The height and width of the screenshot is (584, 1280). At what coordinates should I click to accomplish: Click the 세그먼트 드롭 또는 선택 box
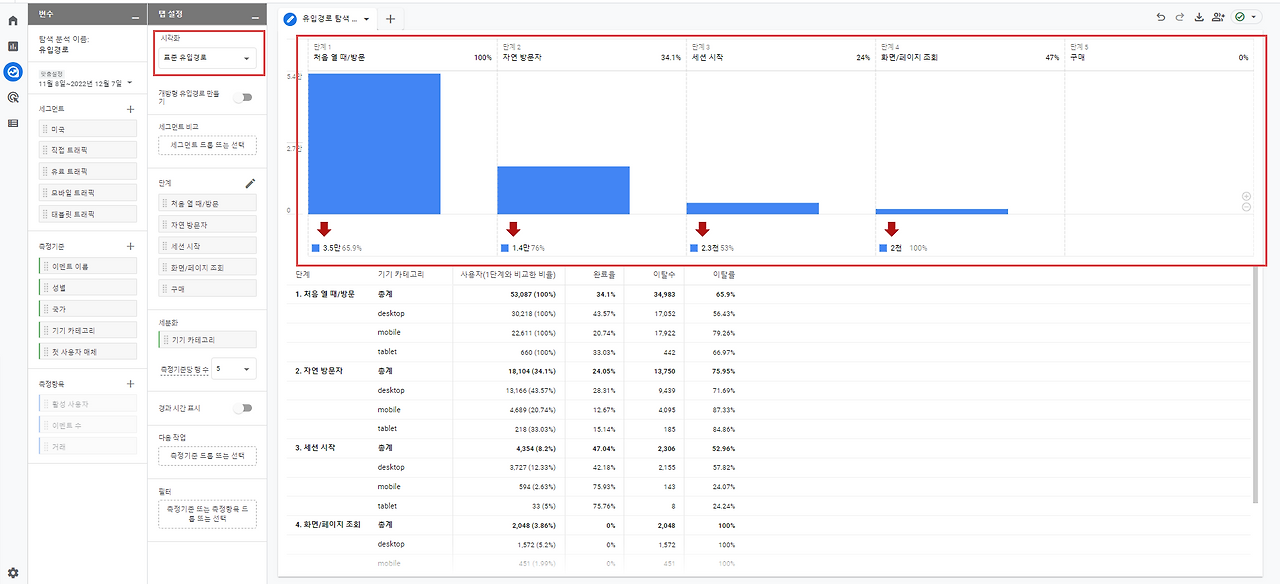(207, 146)
